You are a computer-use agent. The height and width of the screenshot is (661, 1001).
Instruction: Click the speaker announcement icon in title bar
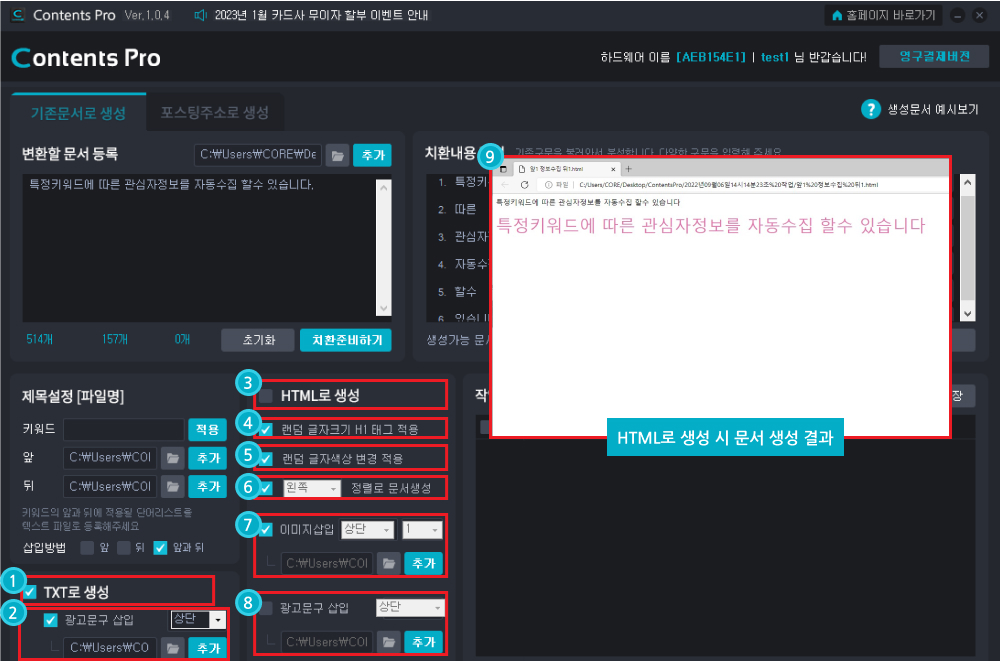point(200,15)
